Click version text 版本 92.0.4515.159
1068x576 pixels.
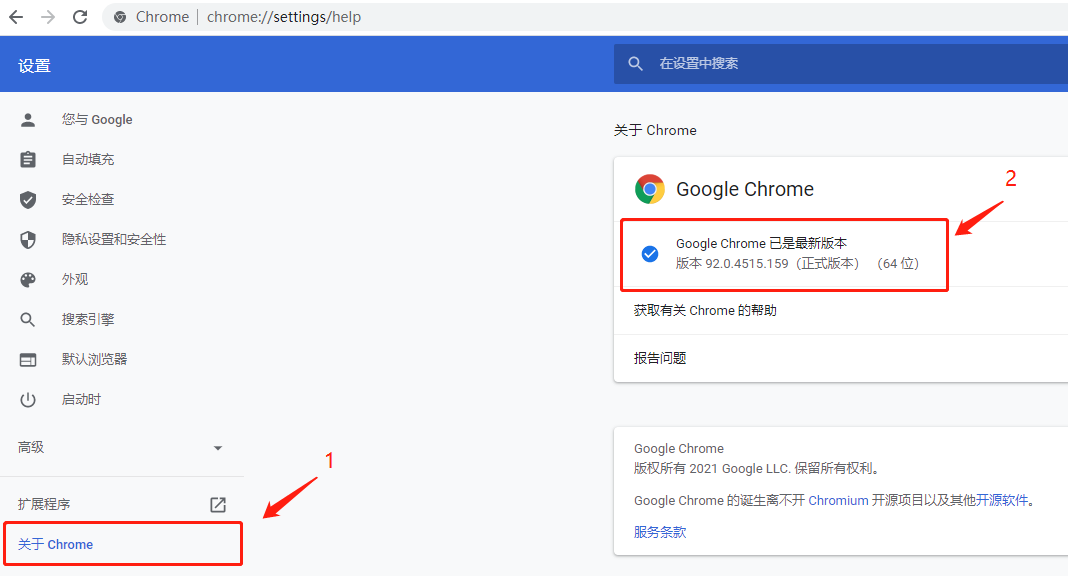point(732,263)
